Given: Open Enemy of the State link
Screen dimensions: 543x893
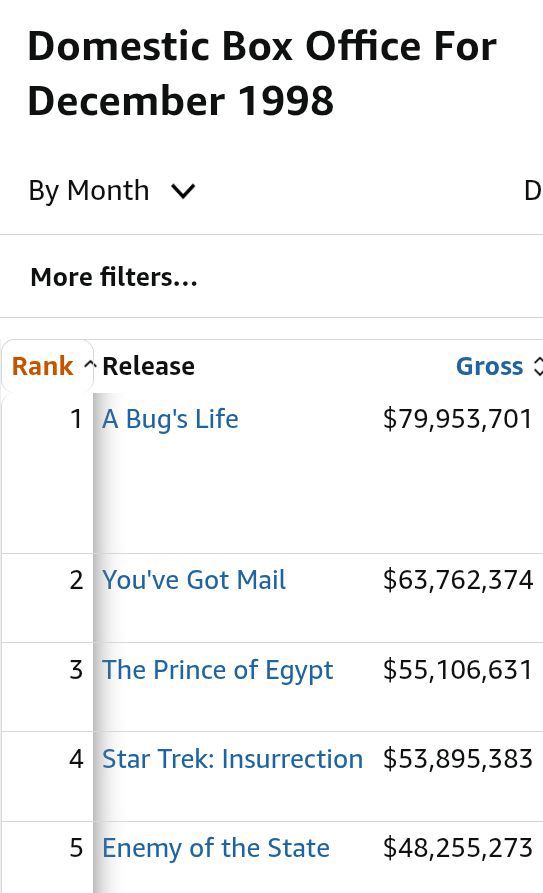Looking at the screenshot, I should tap(216, 848).
